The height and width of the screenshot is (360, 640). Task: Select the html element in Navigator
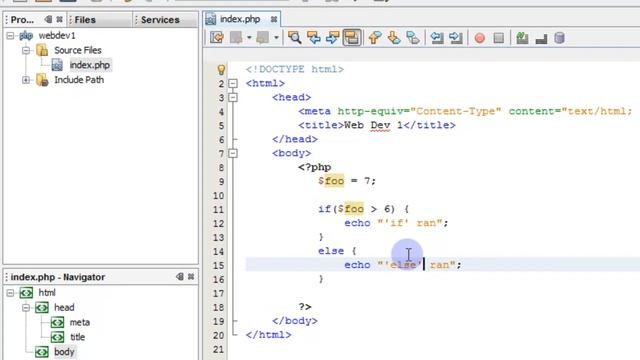click(47, 293)
